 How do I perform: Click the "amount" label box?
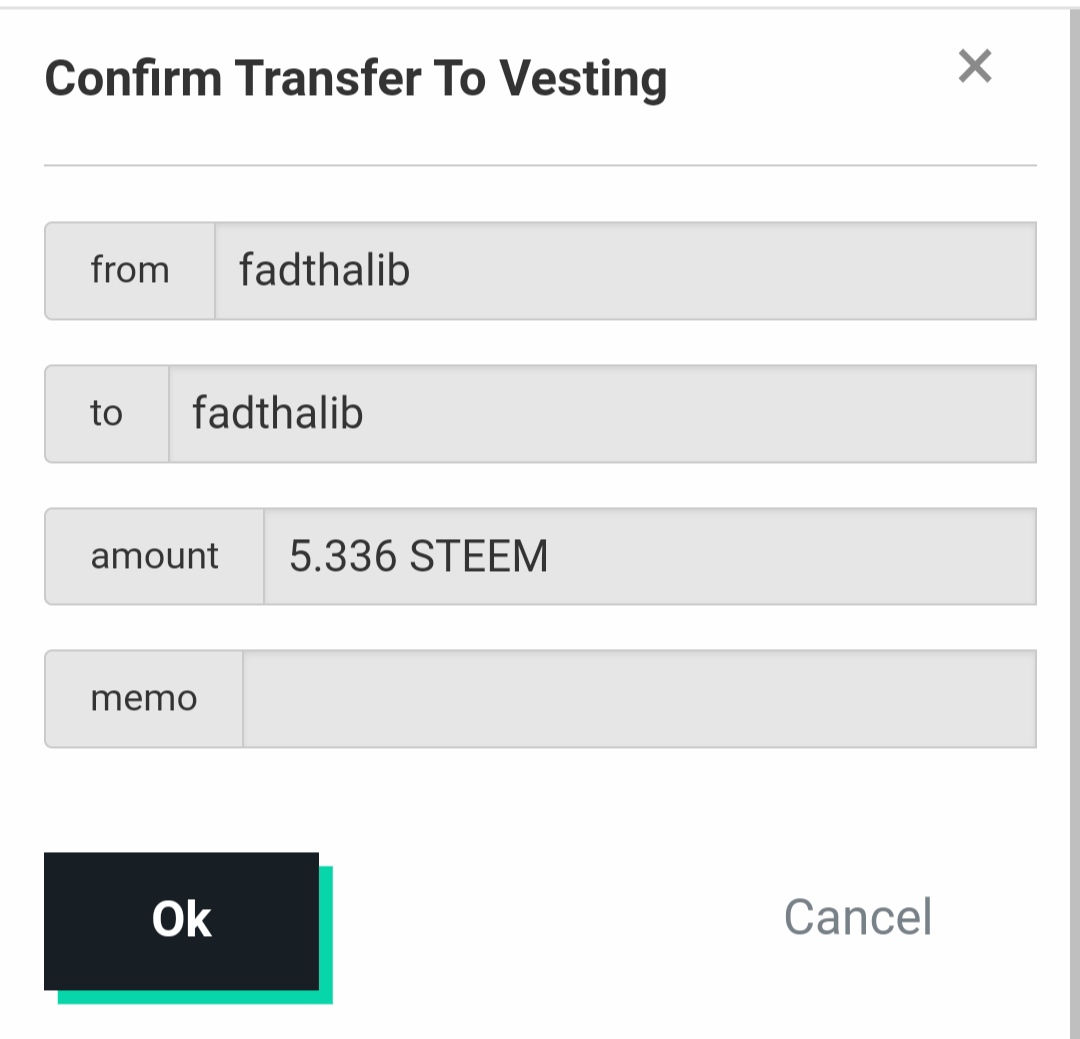coord(155,556)
